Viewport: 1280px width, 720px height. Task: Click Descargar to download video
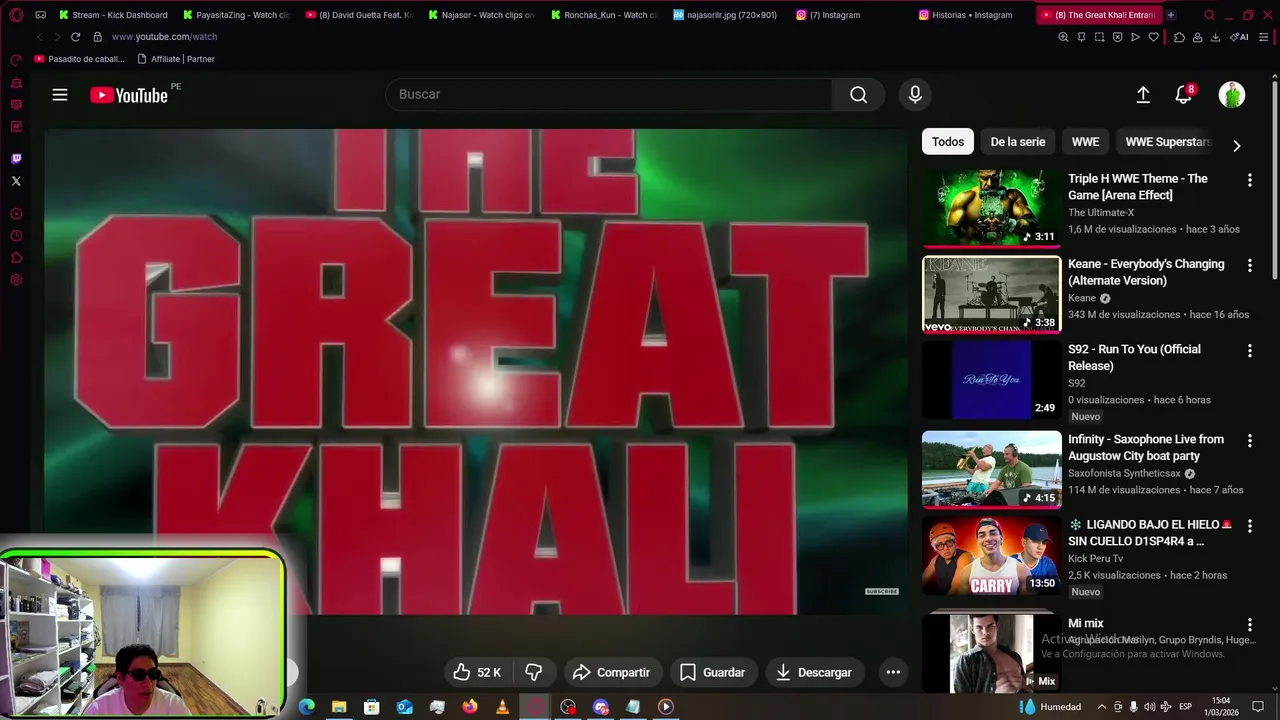click(814, 672)
